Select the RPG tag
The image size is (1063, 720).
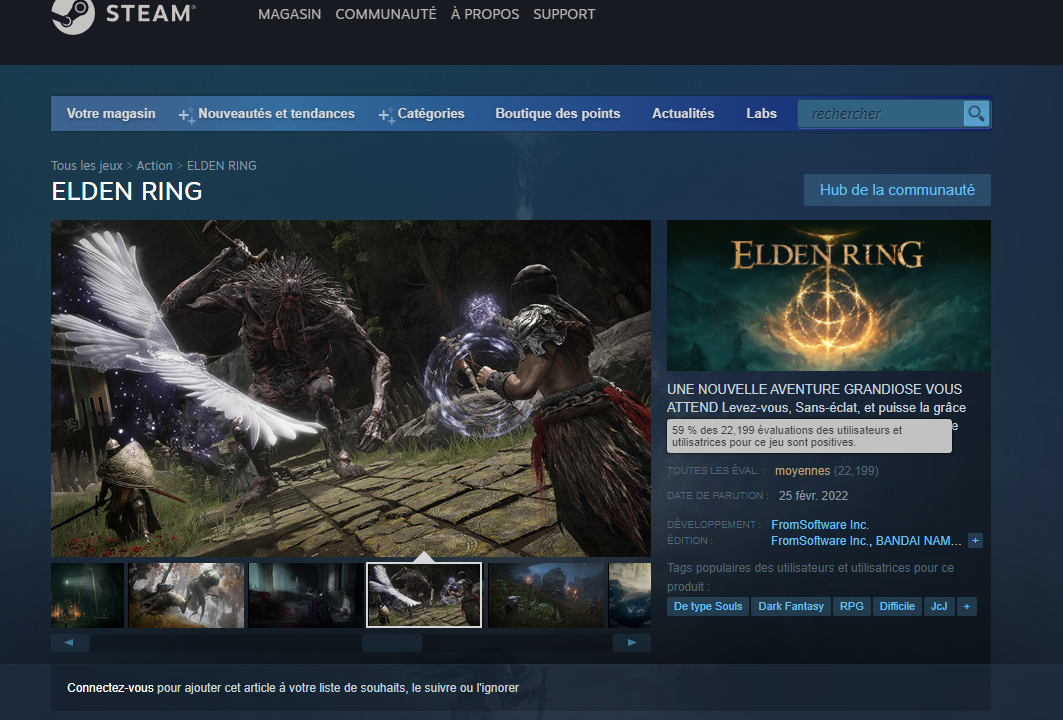(x=851, y=606)
